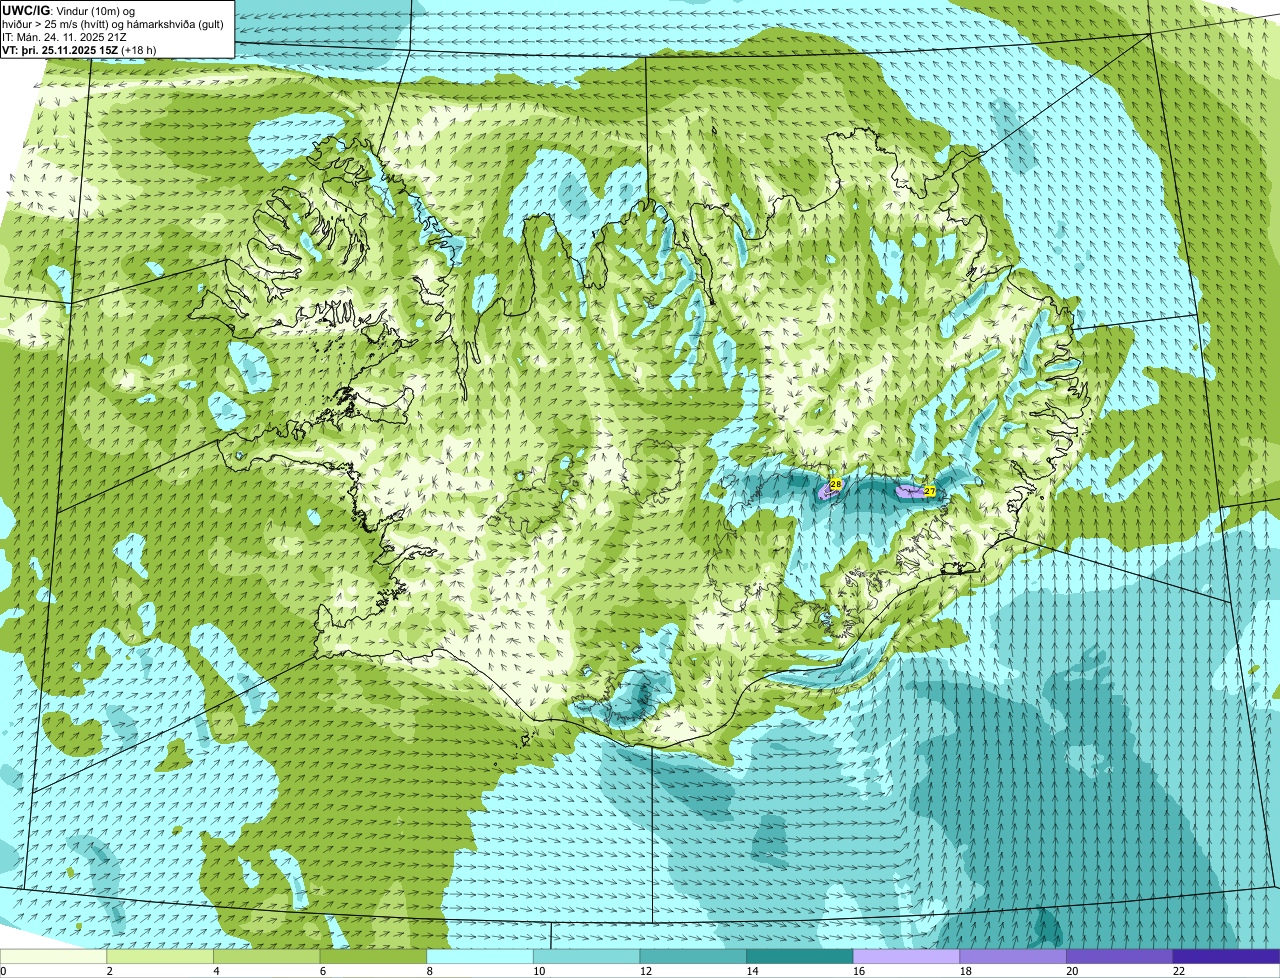The width and height of the screenshot is (1280, 978).
Task: Select the 16–18 m/s lavender legend swatch
Action: tap(906, 956)
